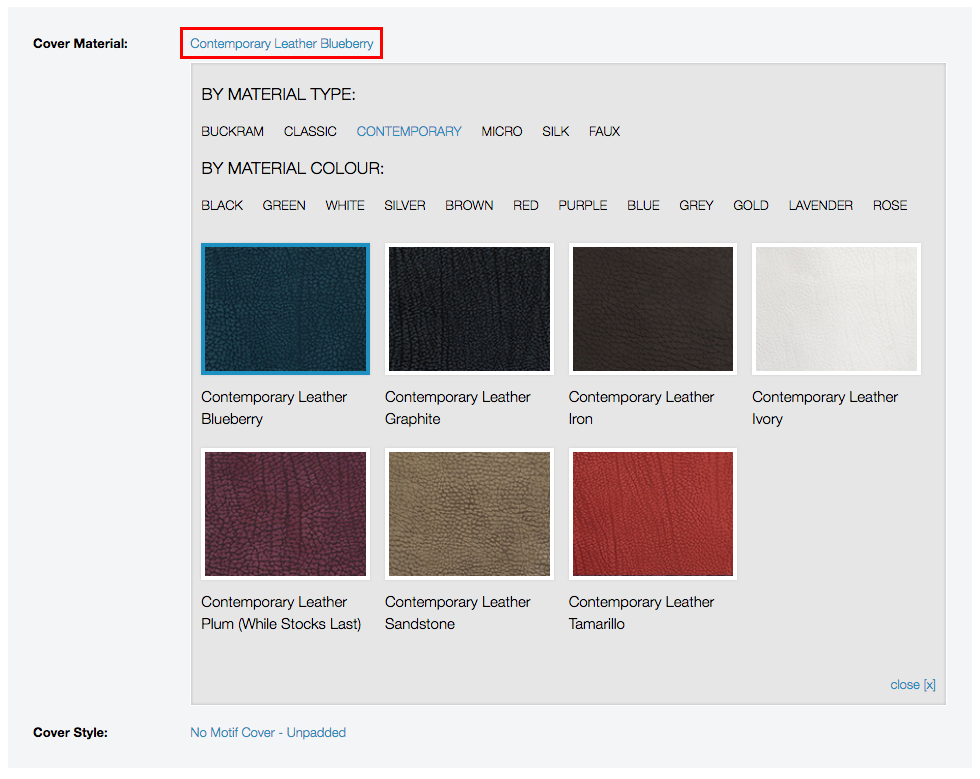Viewport: 980px width, 779px height.
Task: Filter materials by Classic type
Action: click(x=310, y=131)
